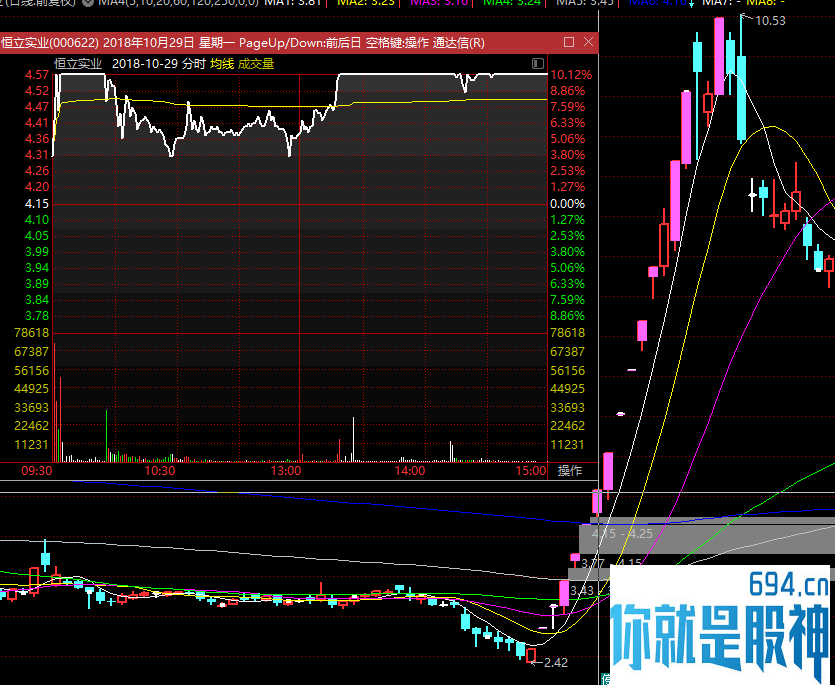Click the 3.43 gap label beside the candle
This screenshot has width=835, height=685.
(x=582, y=591)
